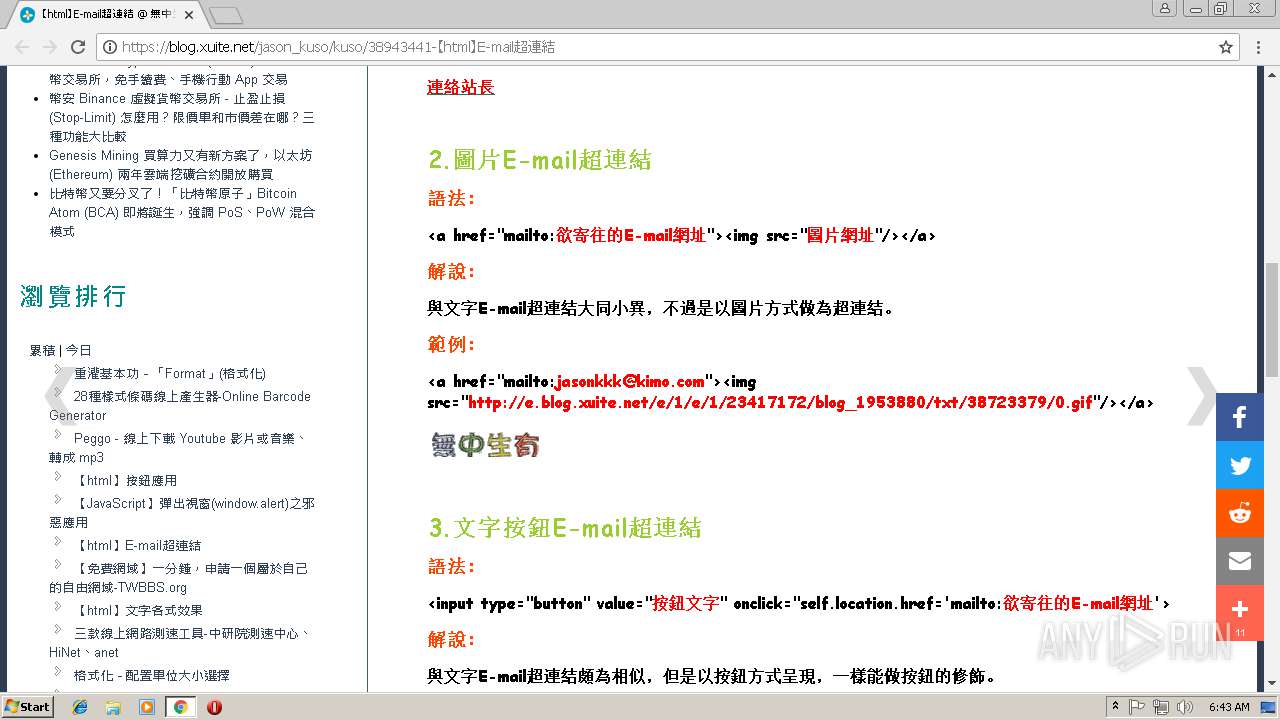Screen dimensions: 1280x720
Task: Open Bitcoin Atom BCA article link
Action: coord(181,212)
